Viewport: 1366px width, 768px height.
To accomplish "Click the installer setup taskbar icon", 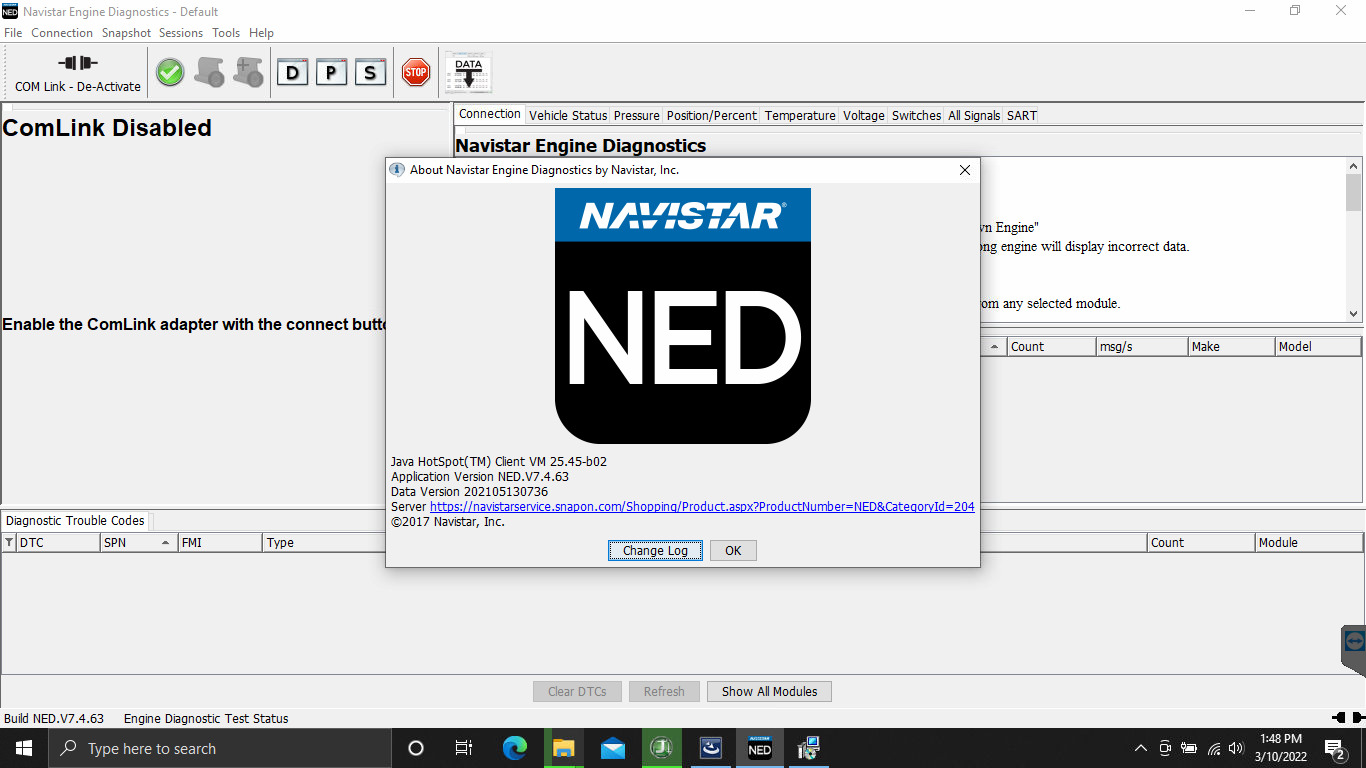I will click(x=808, y=748).
